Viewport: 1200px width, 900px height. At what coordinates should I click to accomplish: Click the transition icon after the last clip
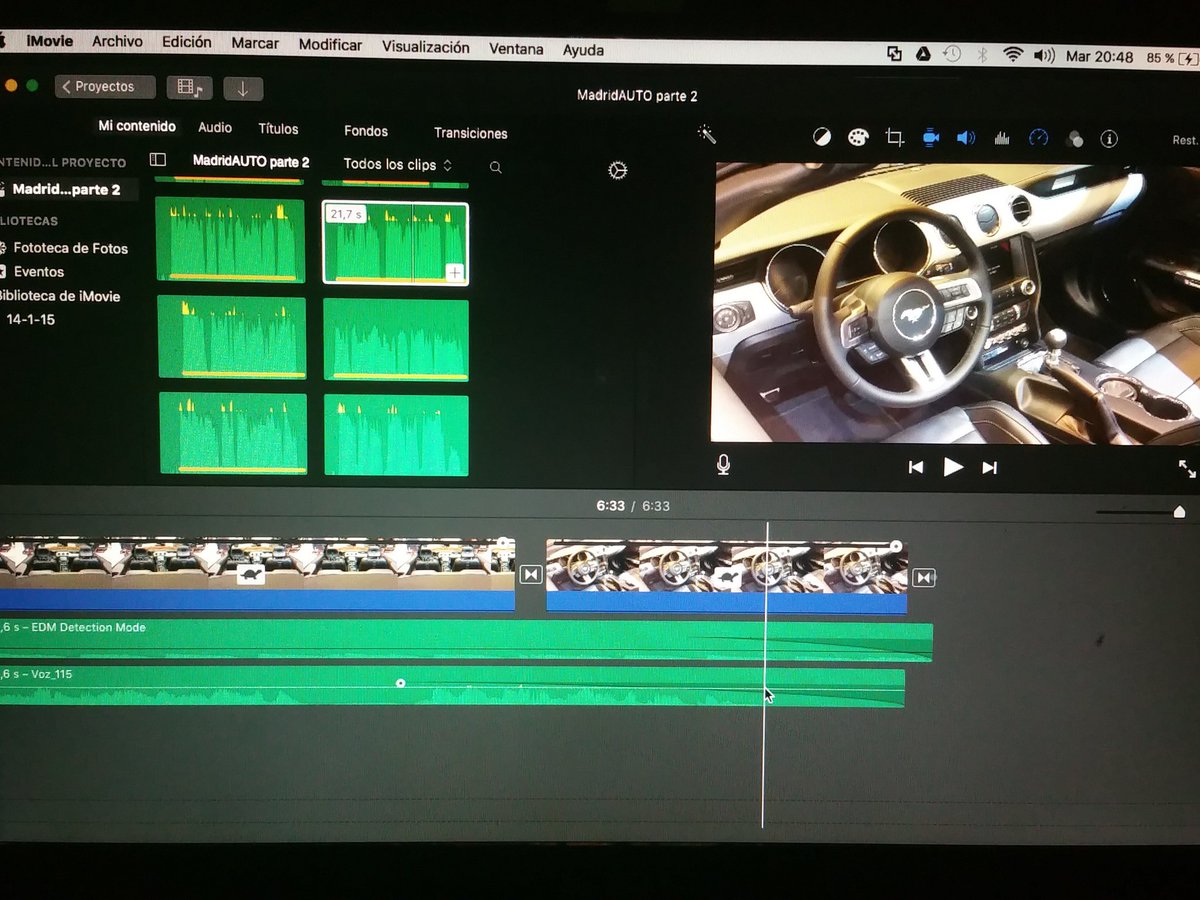coord(924,577)
